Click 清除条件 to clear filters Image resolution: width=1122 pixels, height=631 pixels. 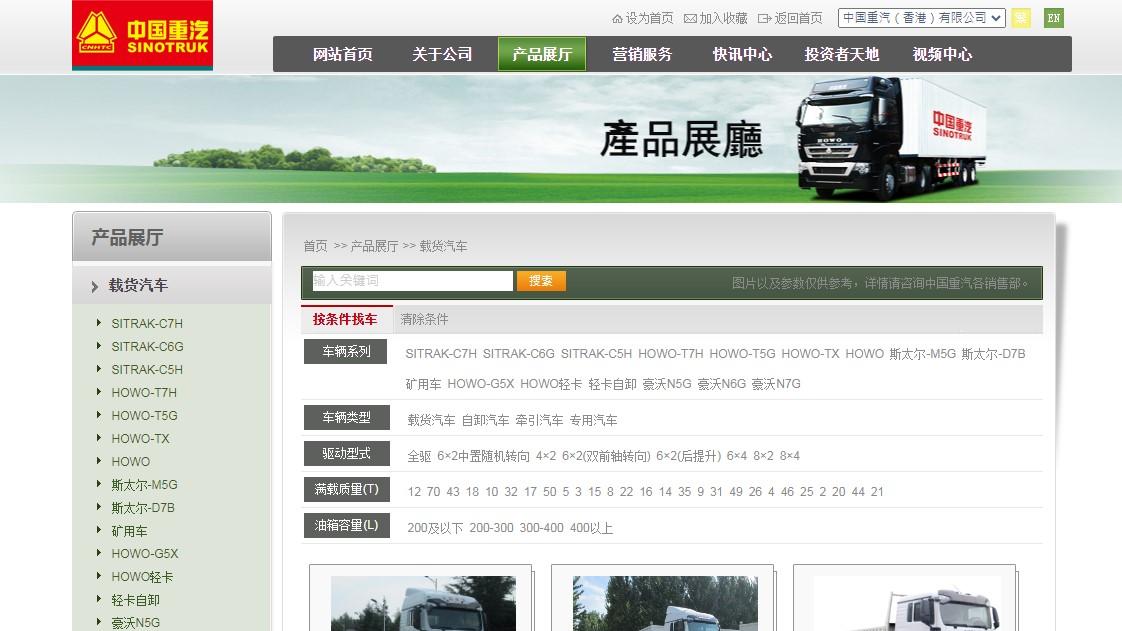(424, 320)
